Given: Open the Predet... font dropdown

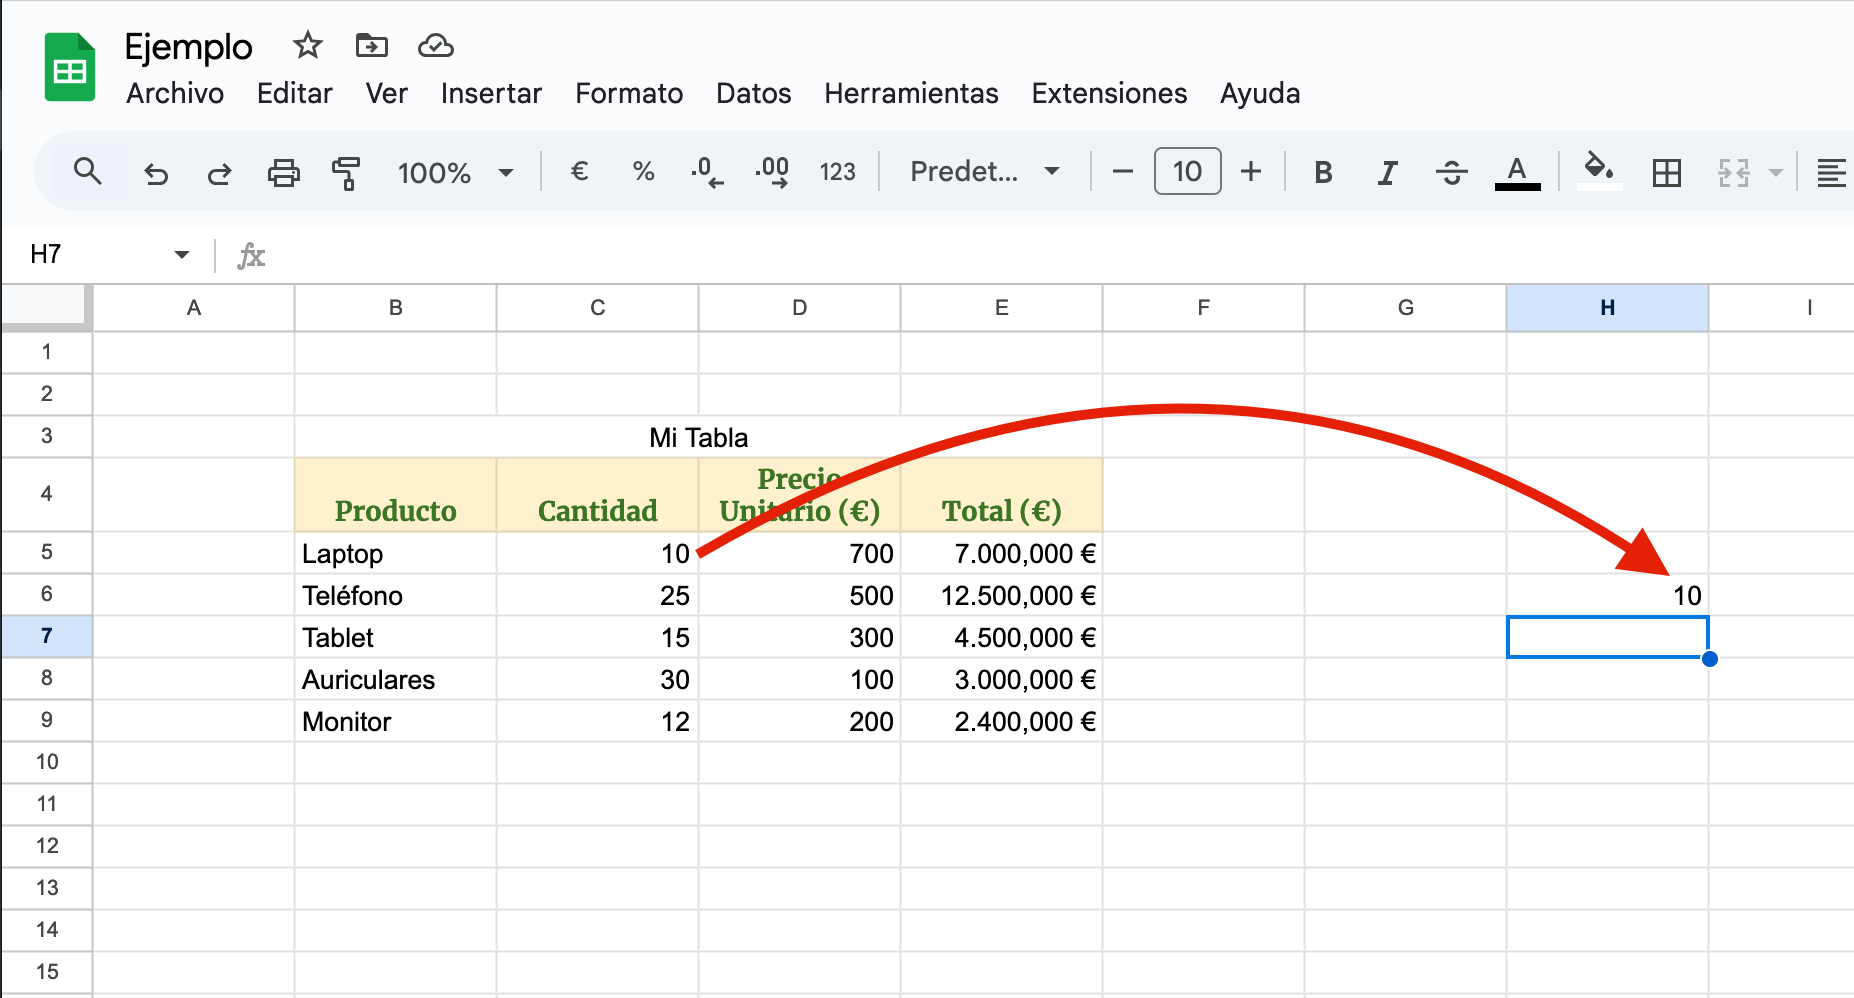Looking at the screenshot, I should [x=984, y=172].
